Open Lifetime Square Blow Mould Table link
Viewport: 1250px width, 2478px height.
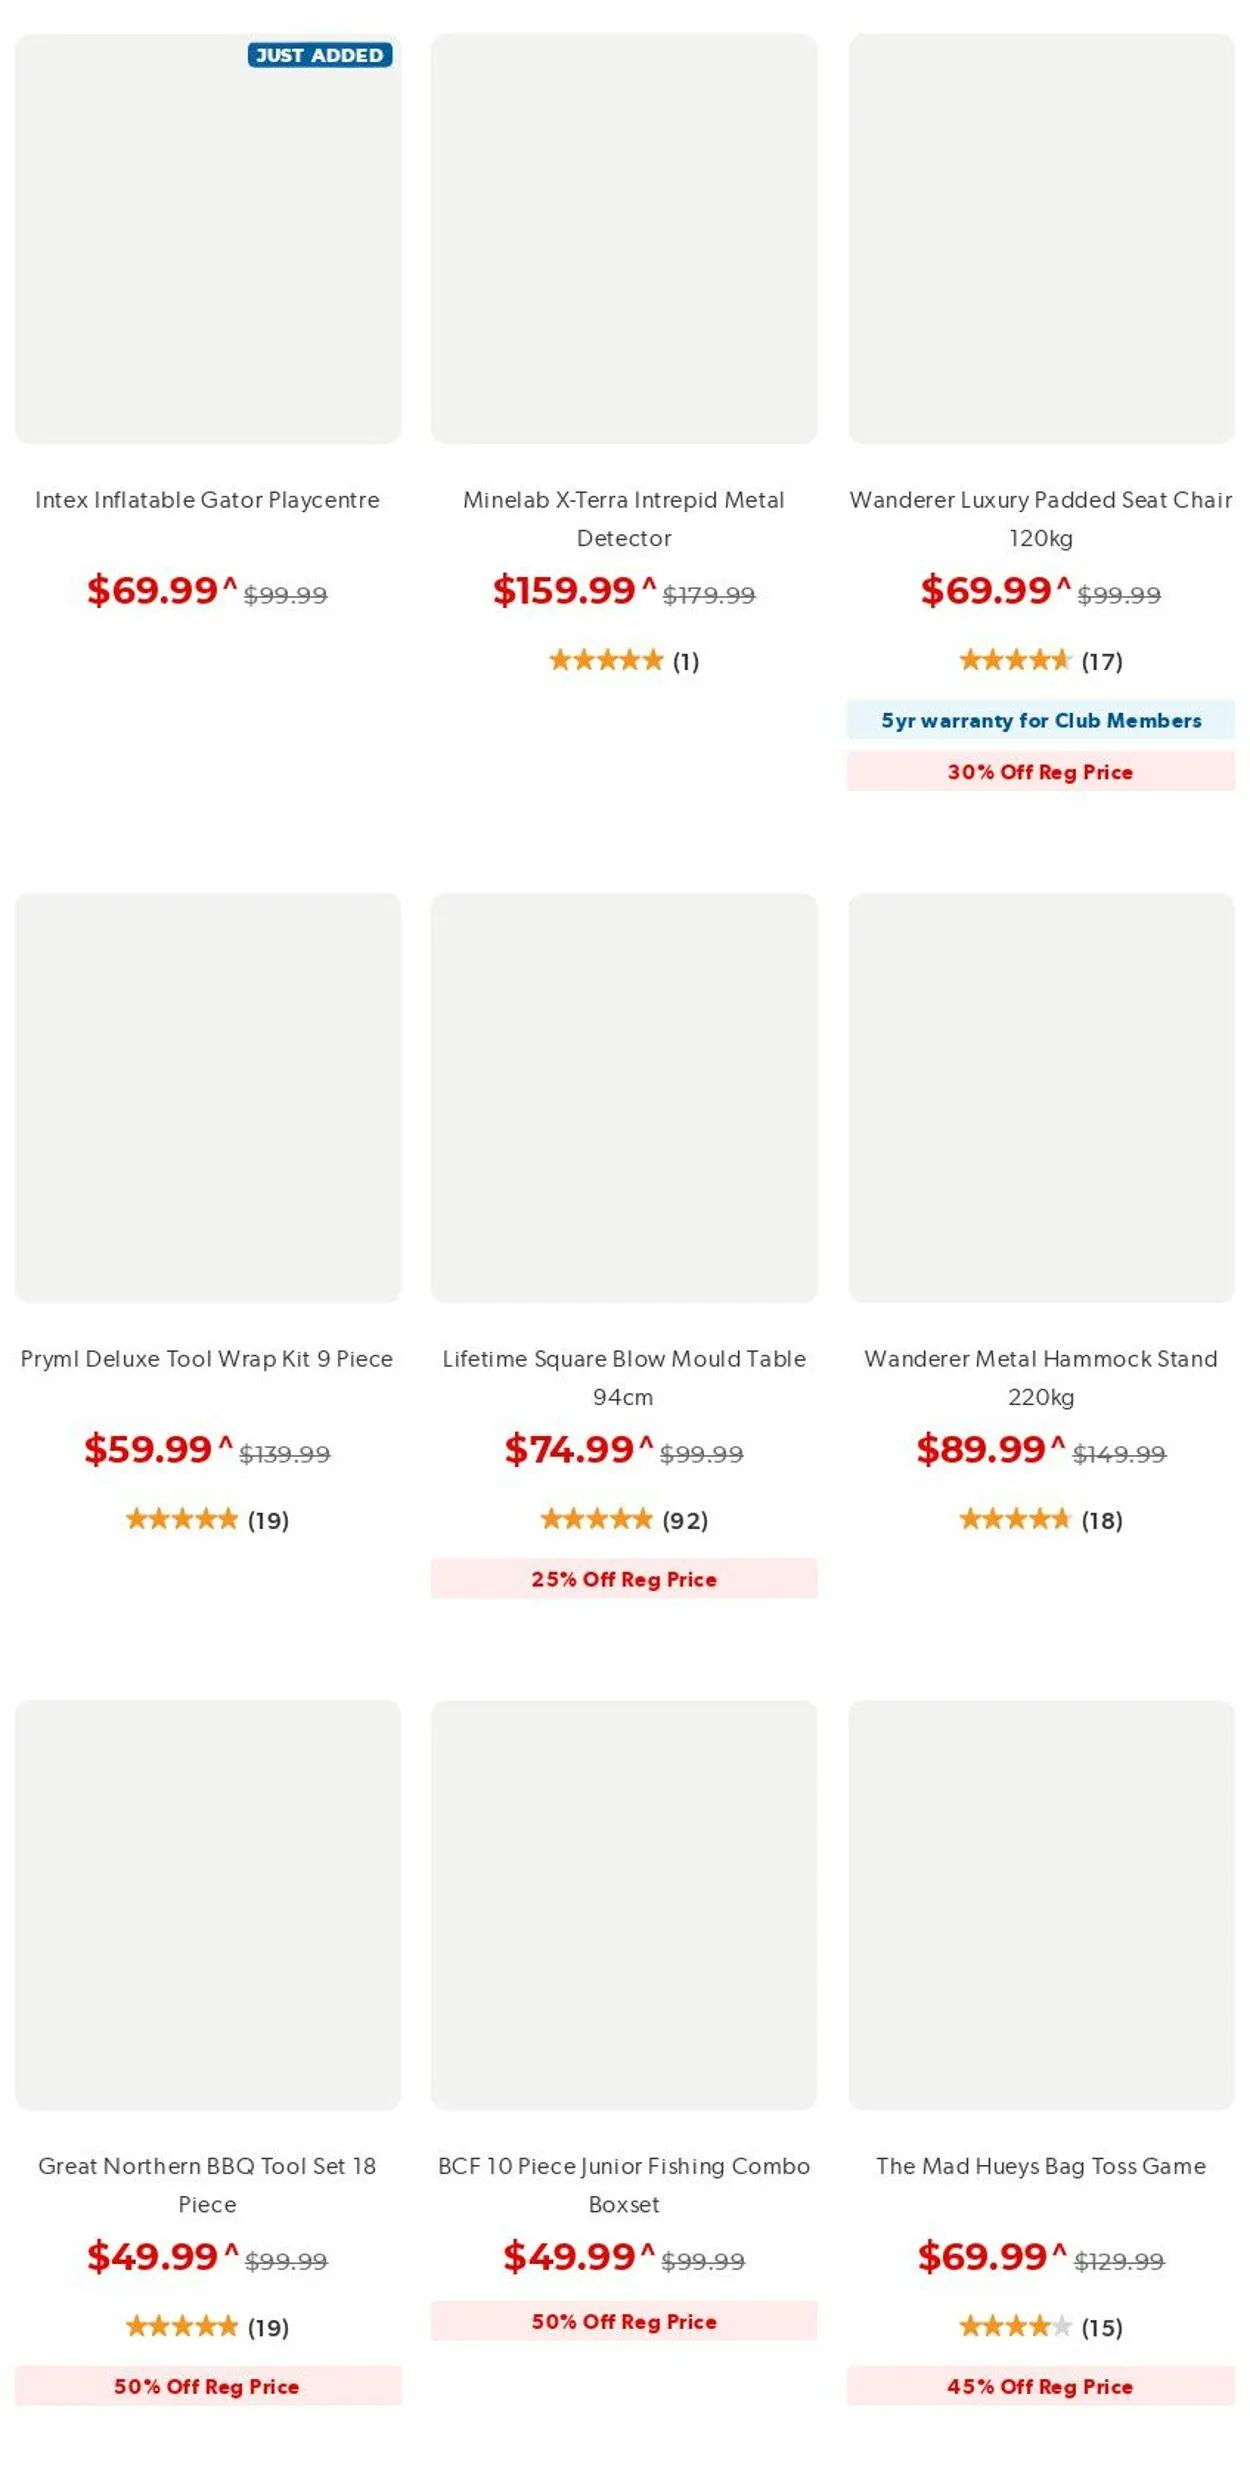click(x=623, y=1377)
